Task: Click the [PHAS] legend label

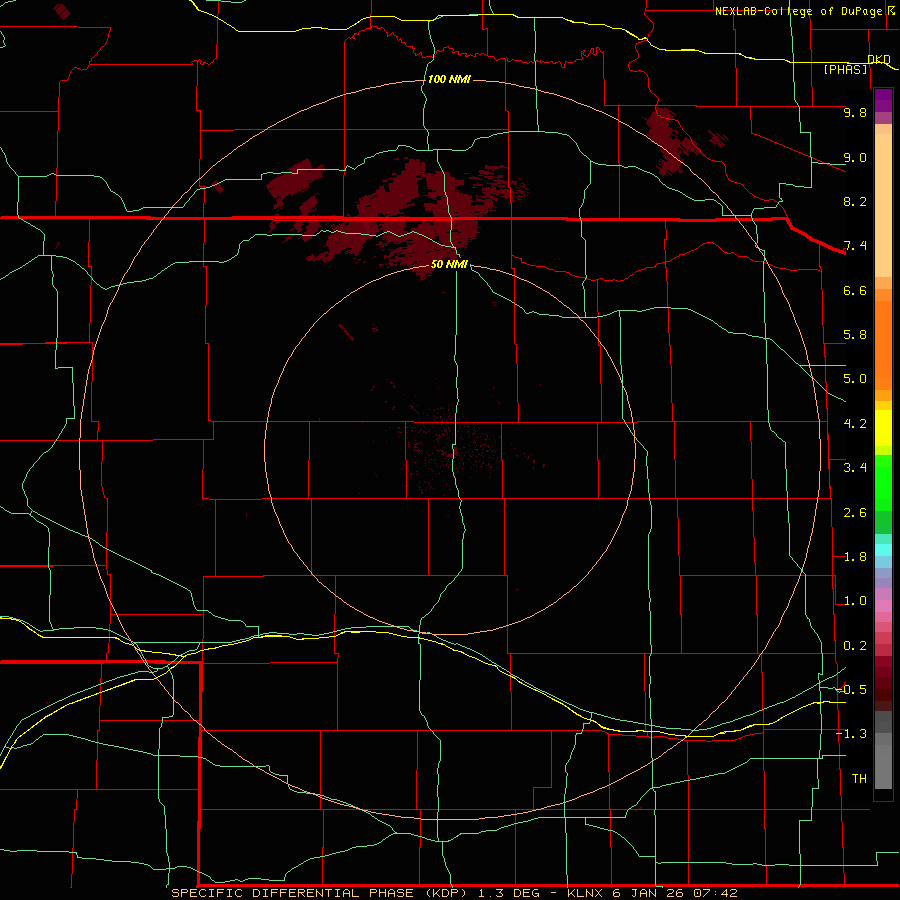Action: 845,69
